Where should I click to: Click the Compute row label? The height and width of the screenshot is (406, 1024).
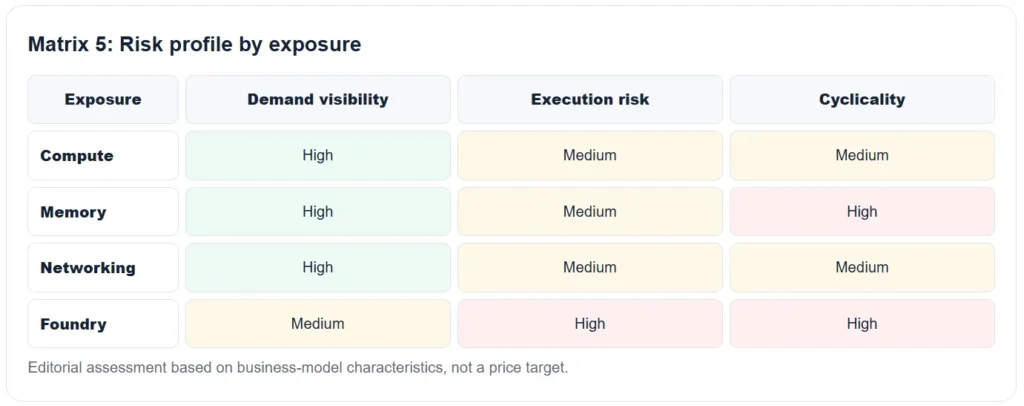(x=103, y=155)
